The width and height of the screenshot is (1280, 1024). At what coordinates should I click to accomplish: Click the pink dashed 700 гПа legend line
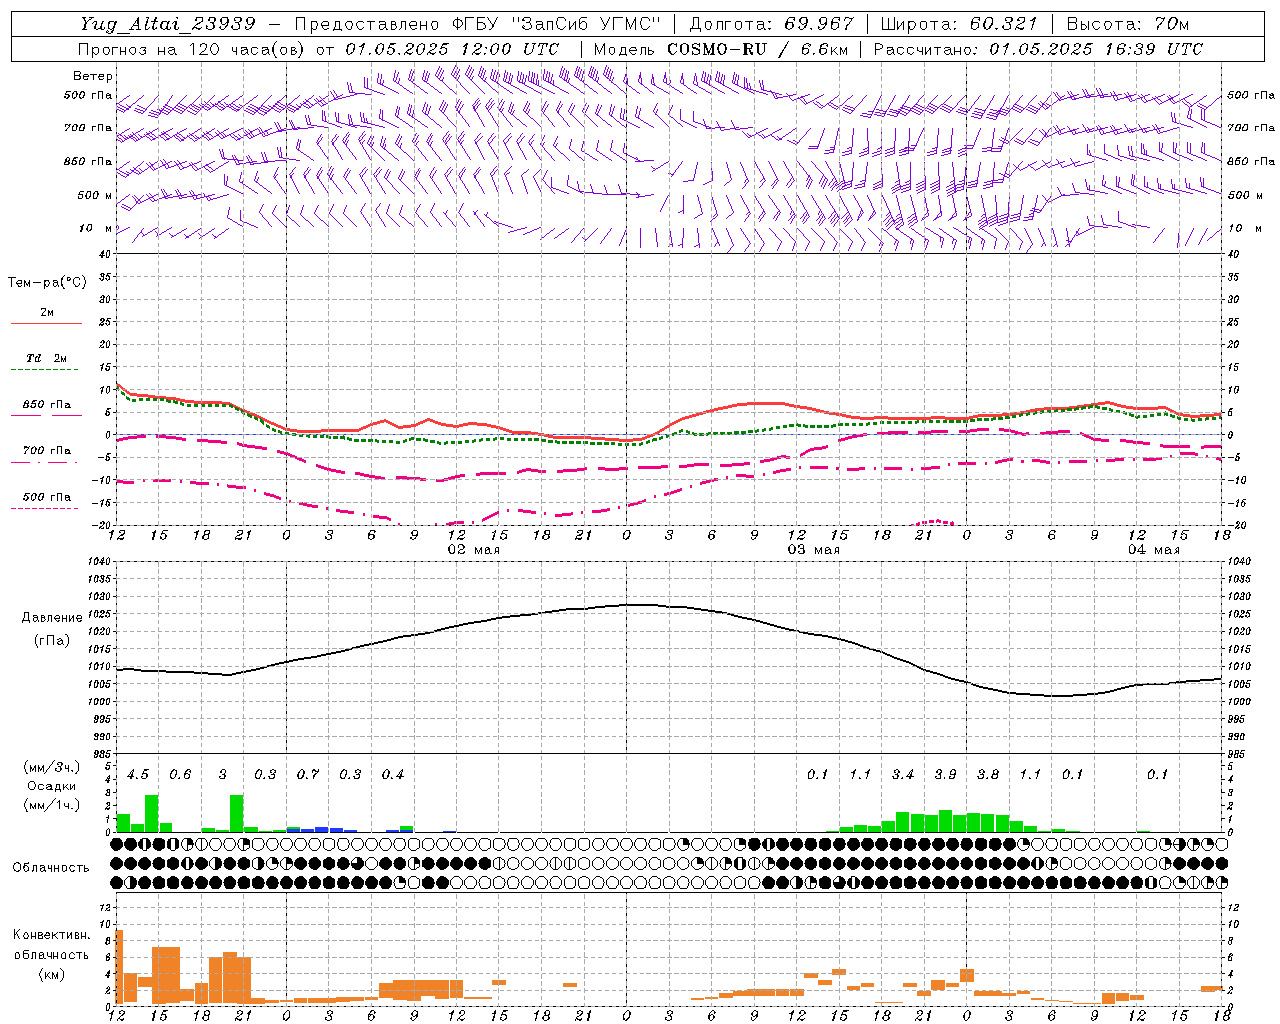click(44, 463)
